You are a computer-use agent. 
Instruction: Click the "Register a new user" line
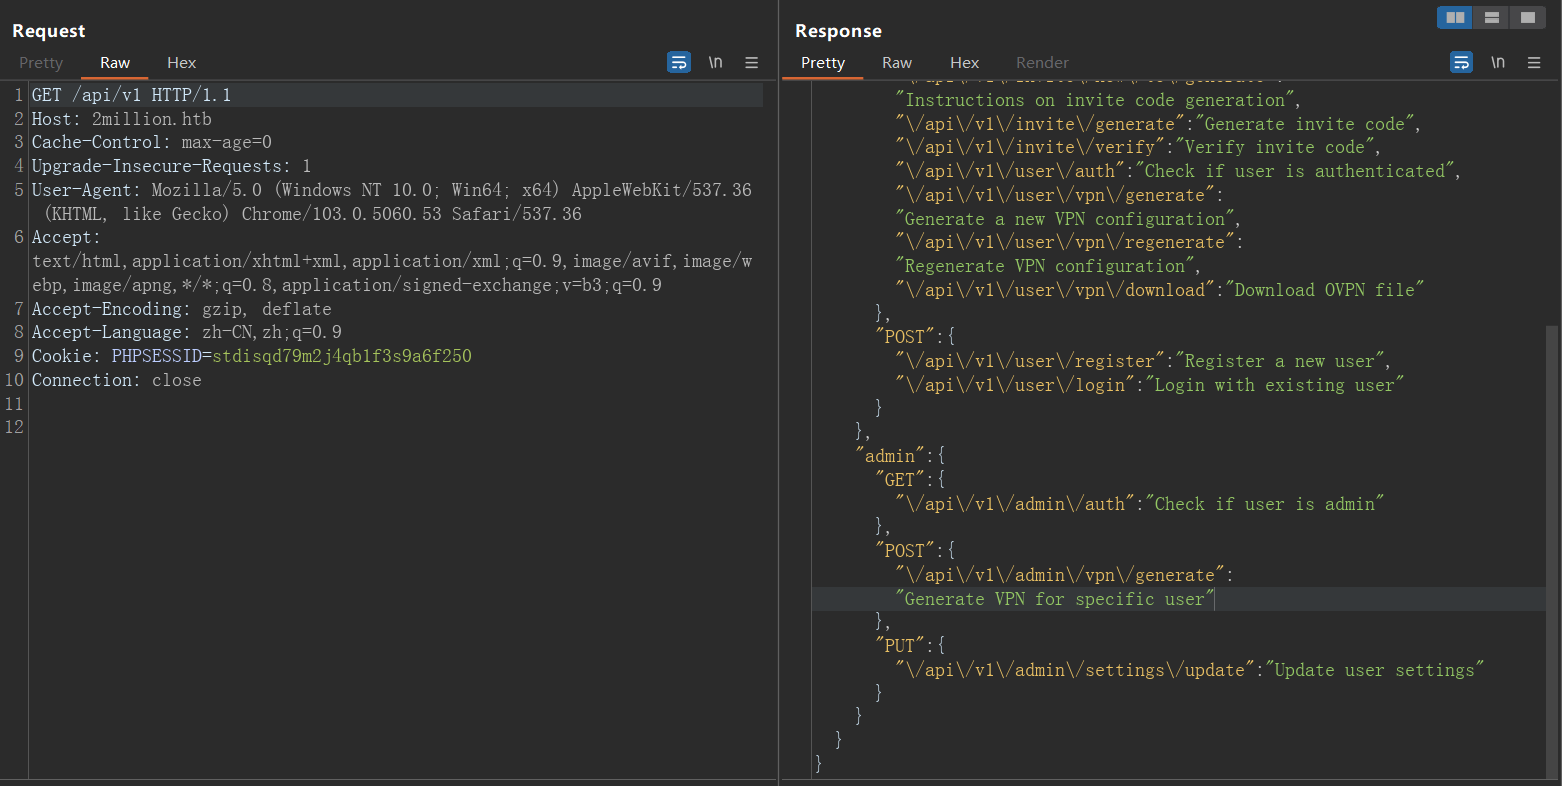tap(1143, 361)
